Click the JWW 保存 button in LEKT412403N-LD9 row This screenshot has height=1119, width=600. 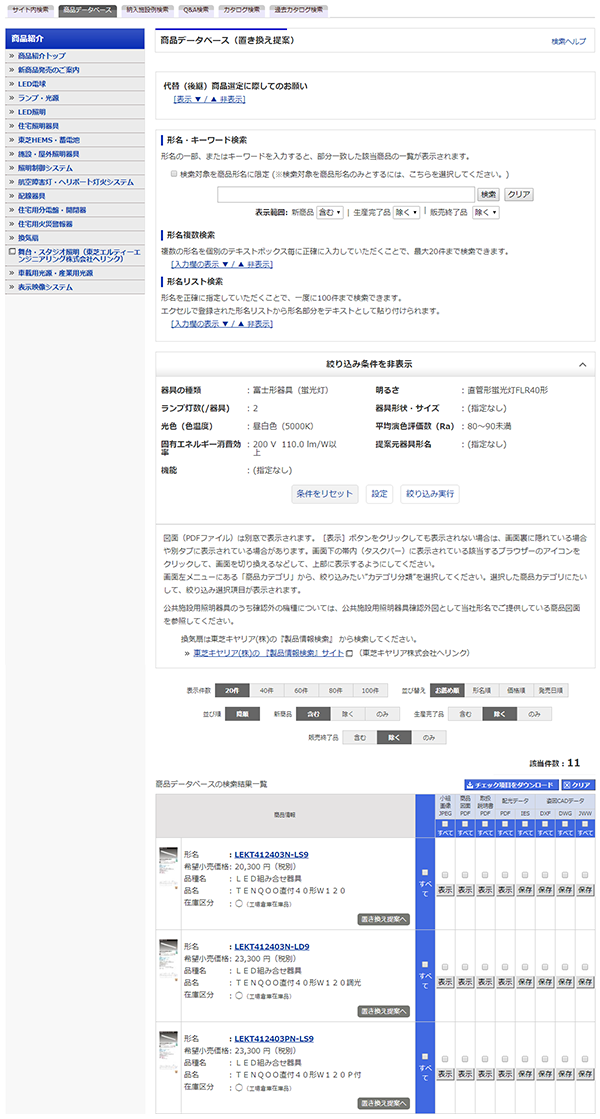click(585, 982)
